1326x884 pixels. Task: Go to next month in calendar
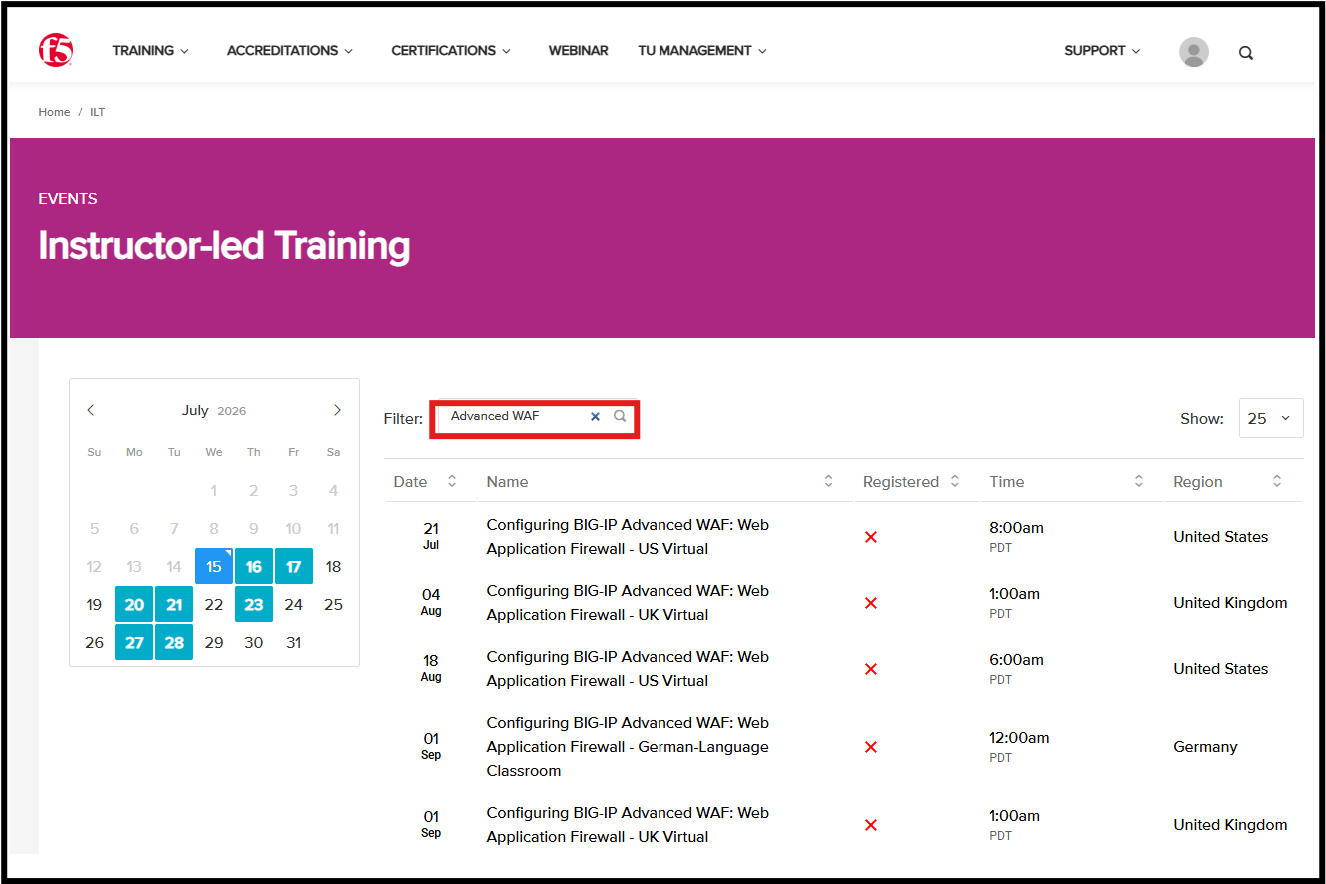tap(337, 410)
